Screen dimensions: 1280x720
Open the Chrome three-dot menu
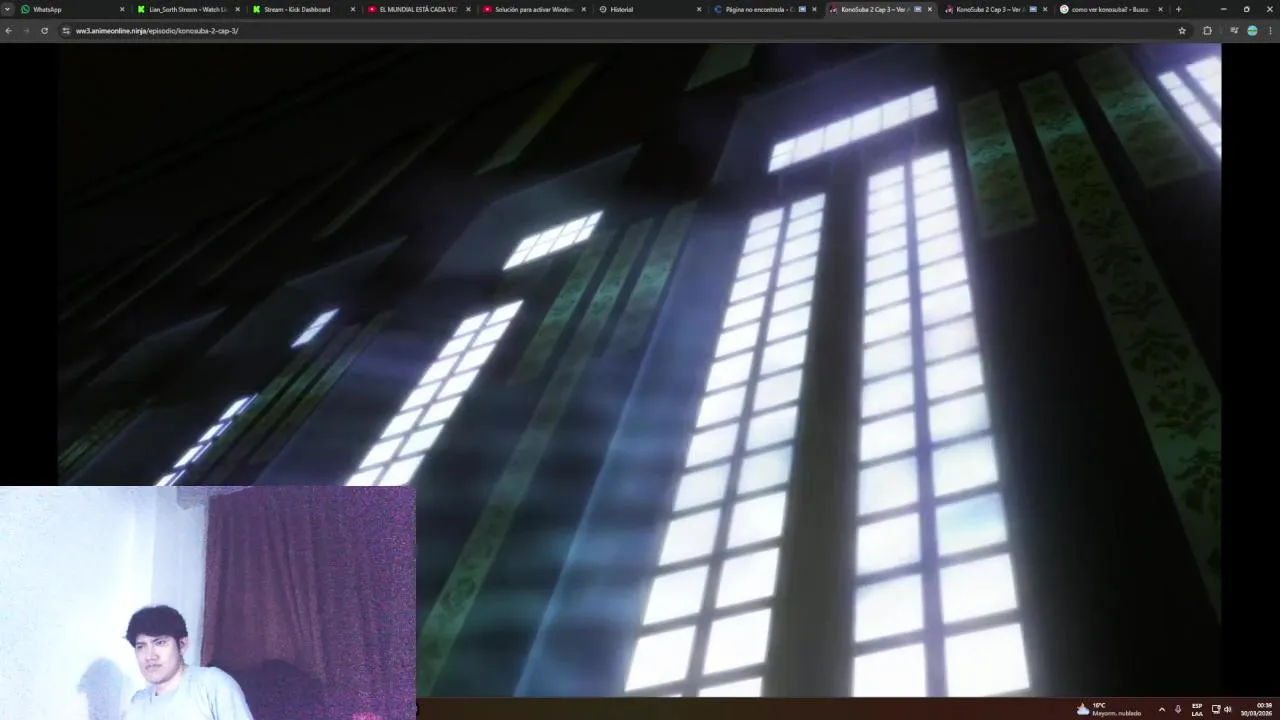pyautogui.click(x=1270, y=31)
